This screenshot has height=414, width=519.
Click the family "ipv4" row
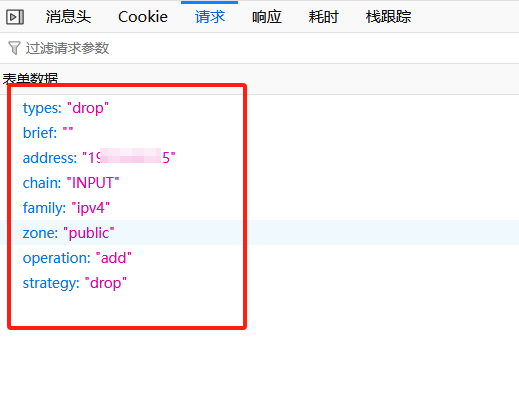coord(259,208)
